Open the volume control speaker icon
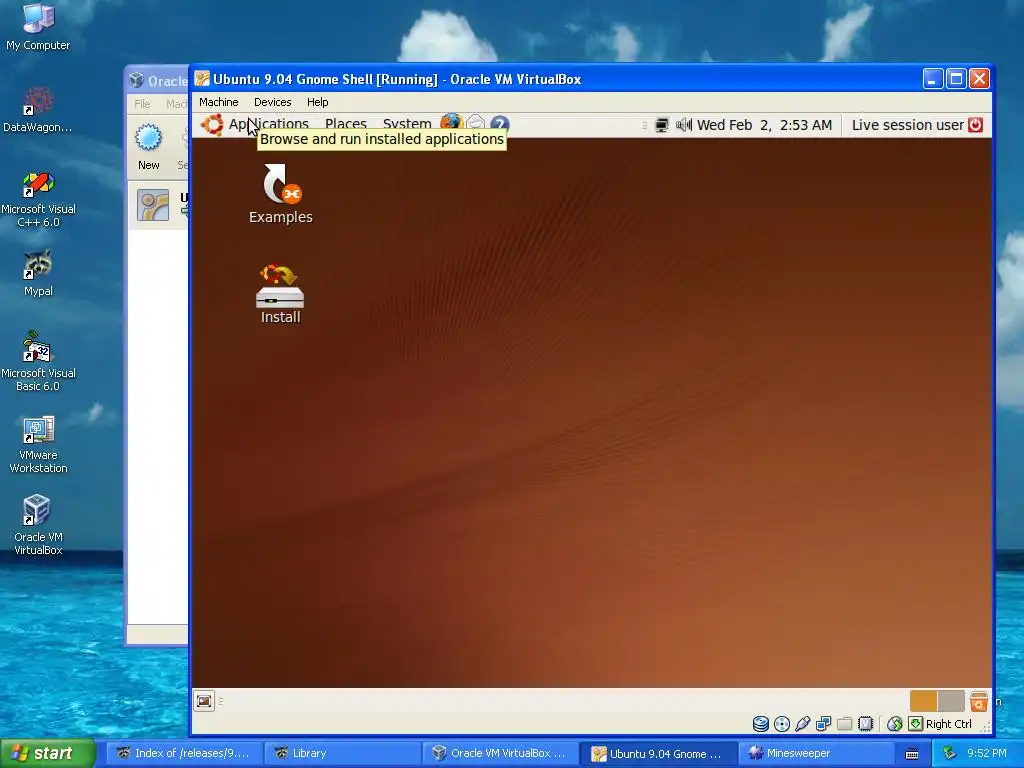Image resolution: width=1024 pixels, height=768 pixels. click(x=683, y=125)
